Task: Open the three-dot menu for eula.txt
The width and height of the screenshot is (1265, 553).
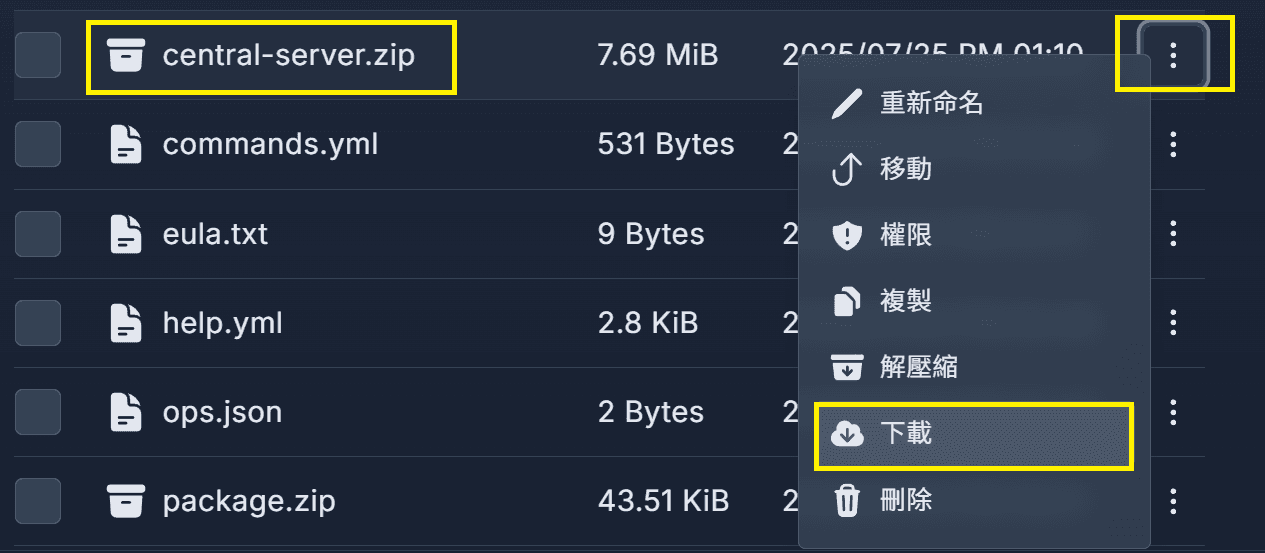Action: click(x=1174, y=234)
